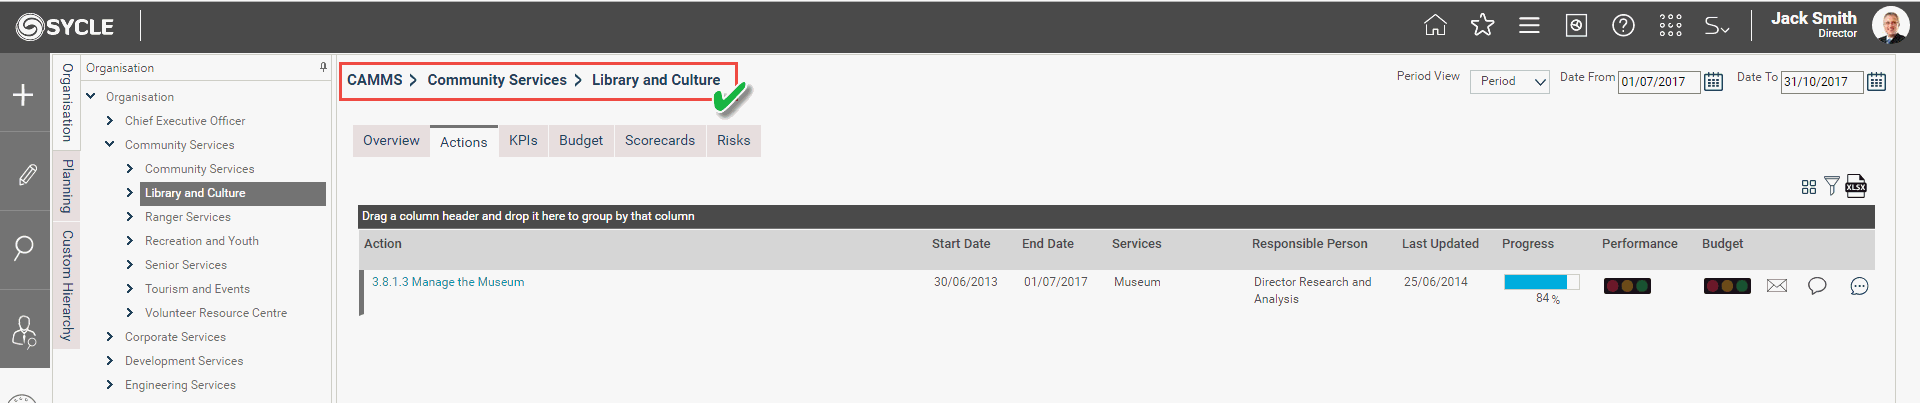Open Date From calendar picker
The image size is (1920, 403).
click(x=1713, y=82)
